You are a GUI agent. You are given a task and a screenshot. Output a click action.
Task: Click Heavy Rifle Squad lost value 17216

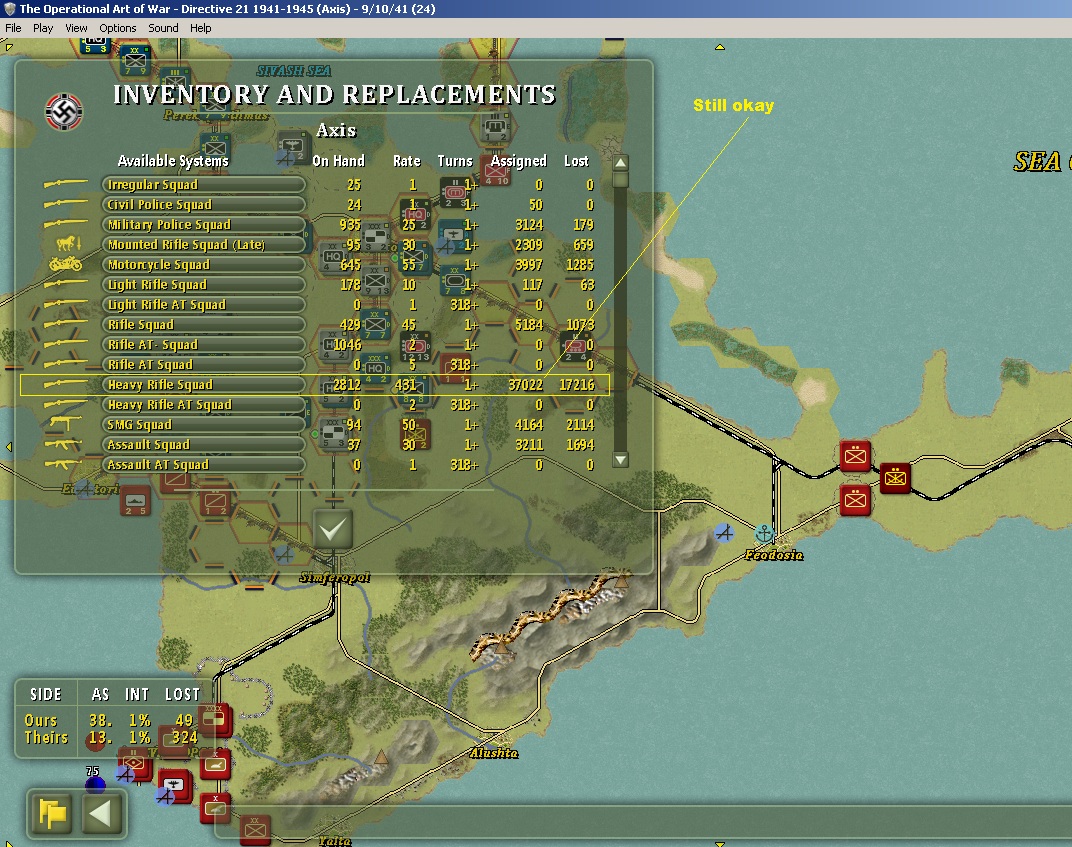coord(576,384)
